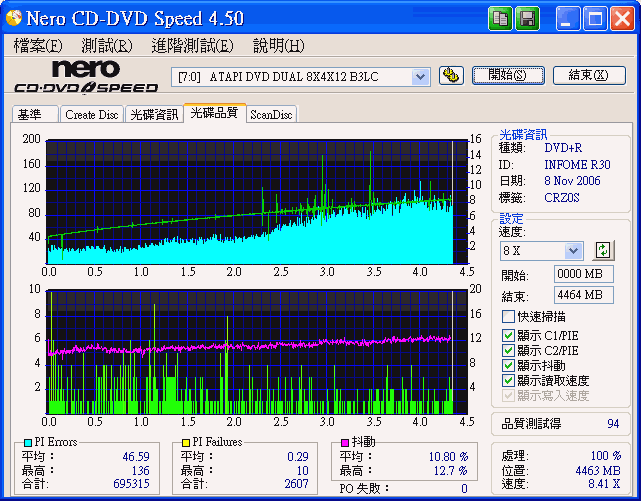The image size is (641, 501).
Task: Click the position value 4463 MB
Action: coord(598,471)
